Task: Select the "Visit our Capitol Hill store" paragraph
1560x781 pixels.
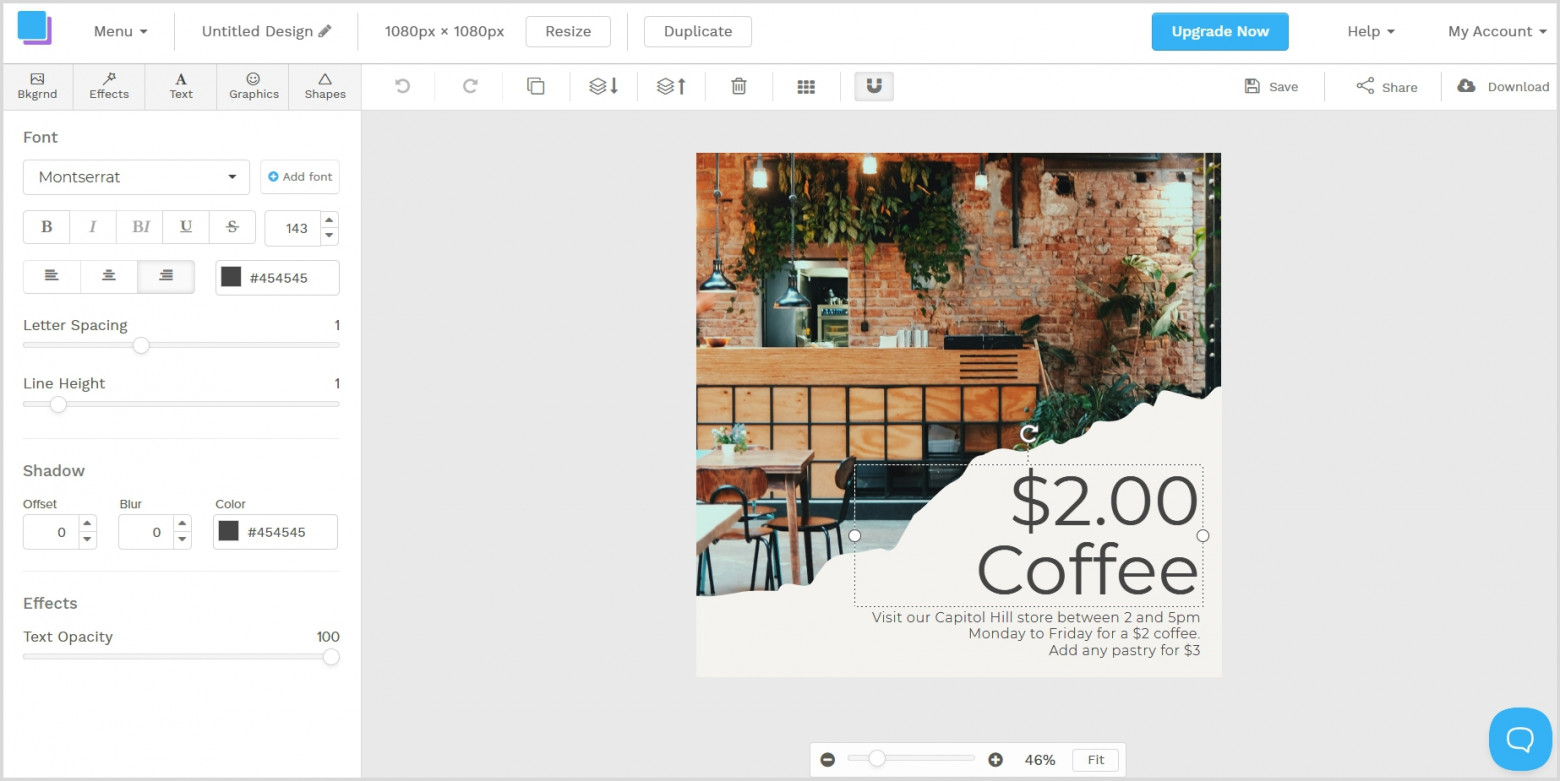Action: coord(1035,634)
